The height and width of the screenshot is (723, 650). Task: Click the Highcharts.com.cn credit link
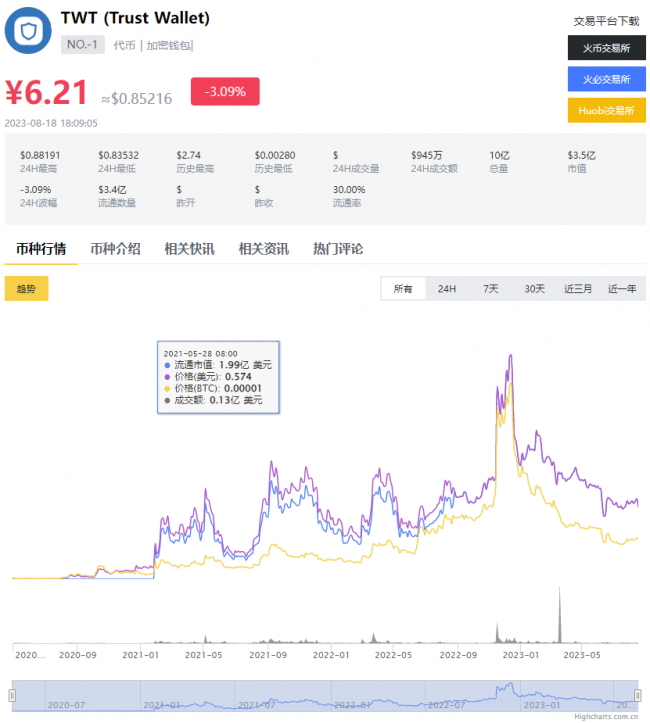point(606,717)
